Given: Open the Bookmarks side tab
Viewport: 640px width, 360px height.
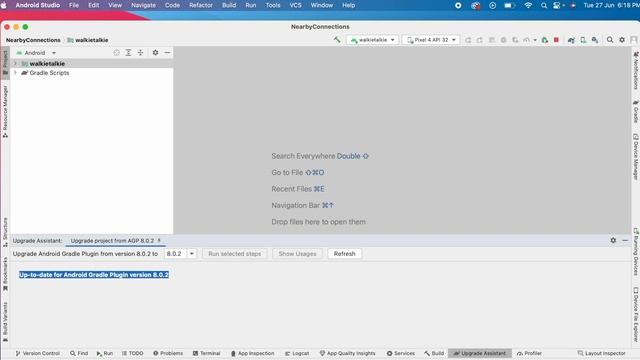Looking at the screenshot, I should pos(5,274).
